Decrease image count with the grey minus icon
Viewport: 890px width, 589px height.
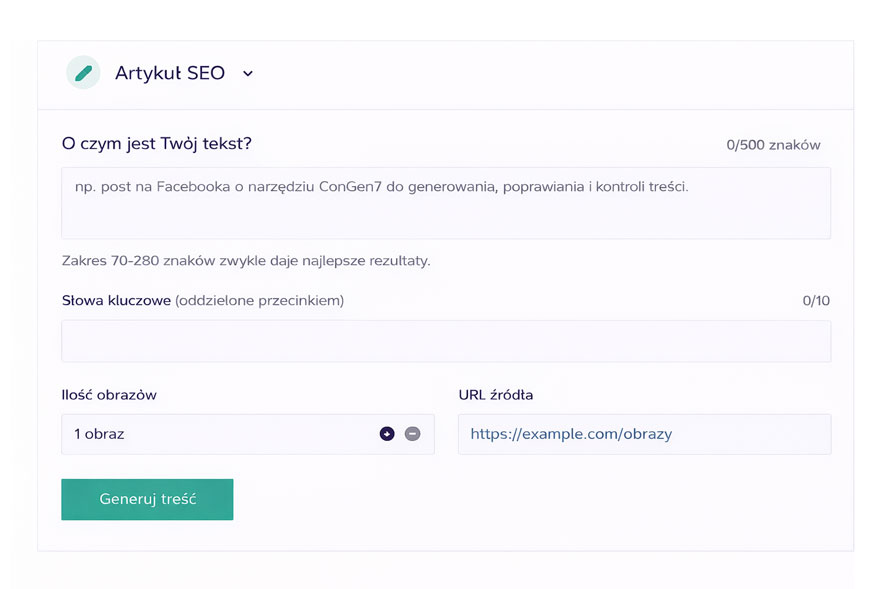click(412, 434)
